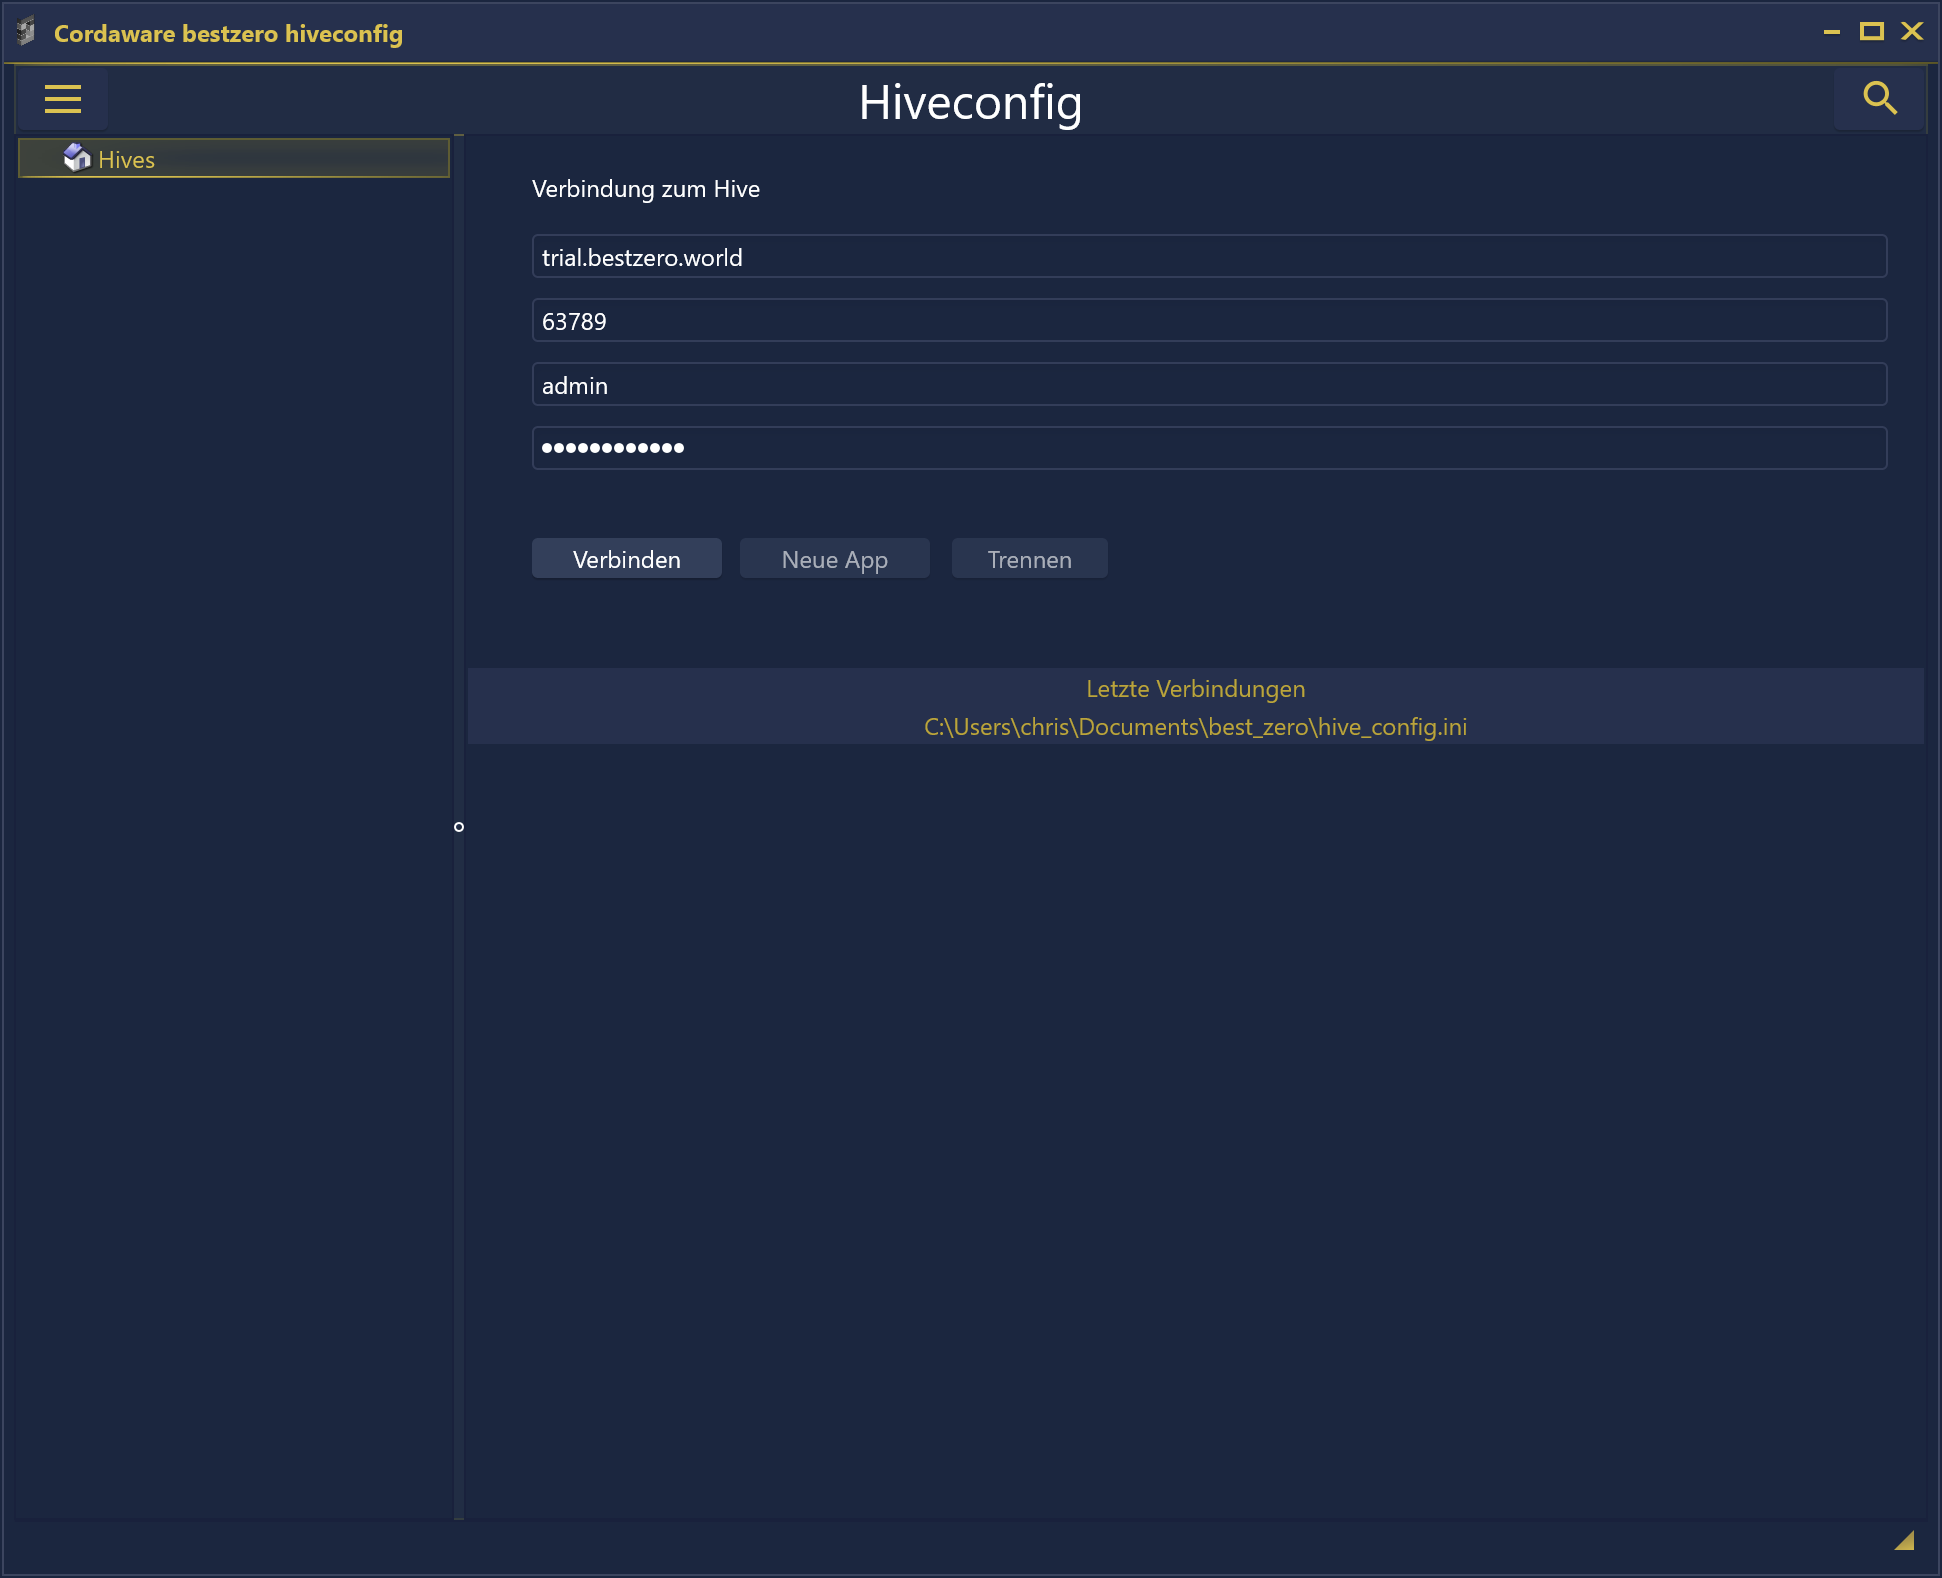The height and width of the screenshot is (1578, 1942).
Task: Click the resize grip in bottom corner
Action: coord(1904,1541)
